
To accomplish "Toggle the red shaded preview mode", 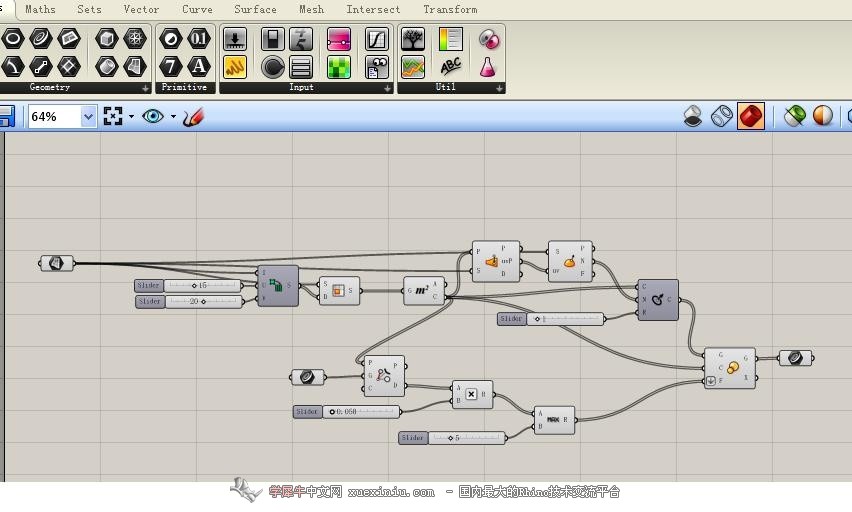I will coord(751,116).
